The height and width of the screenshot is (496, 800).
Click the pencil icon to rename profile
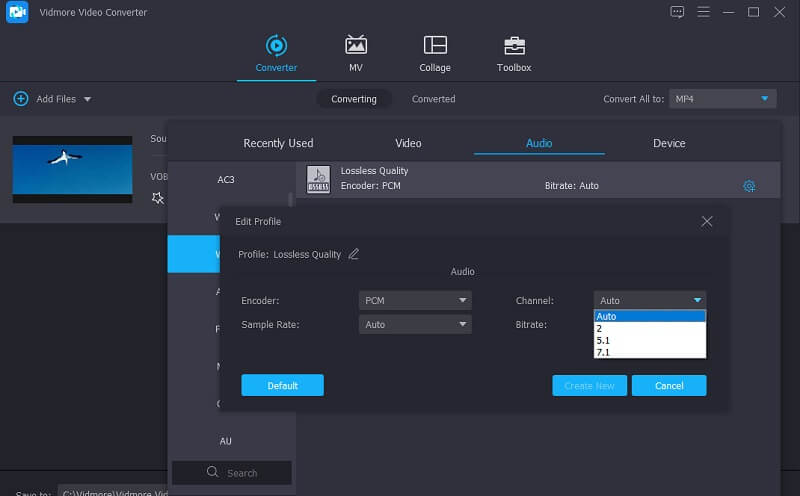point(353,254)
